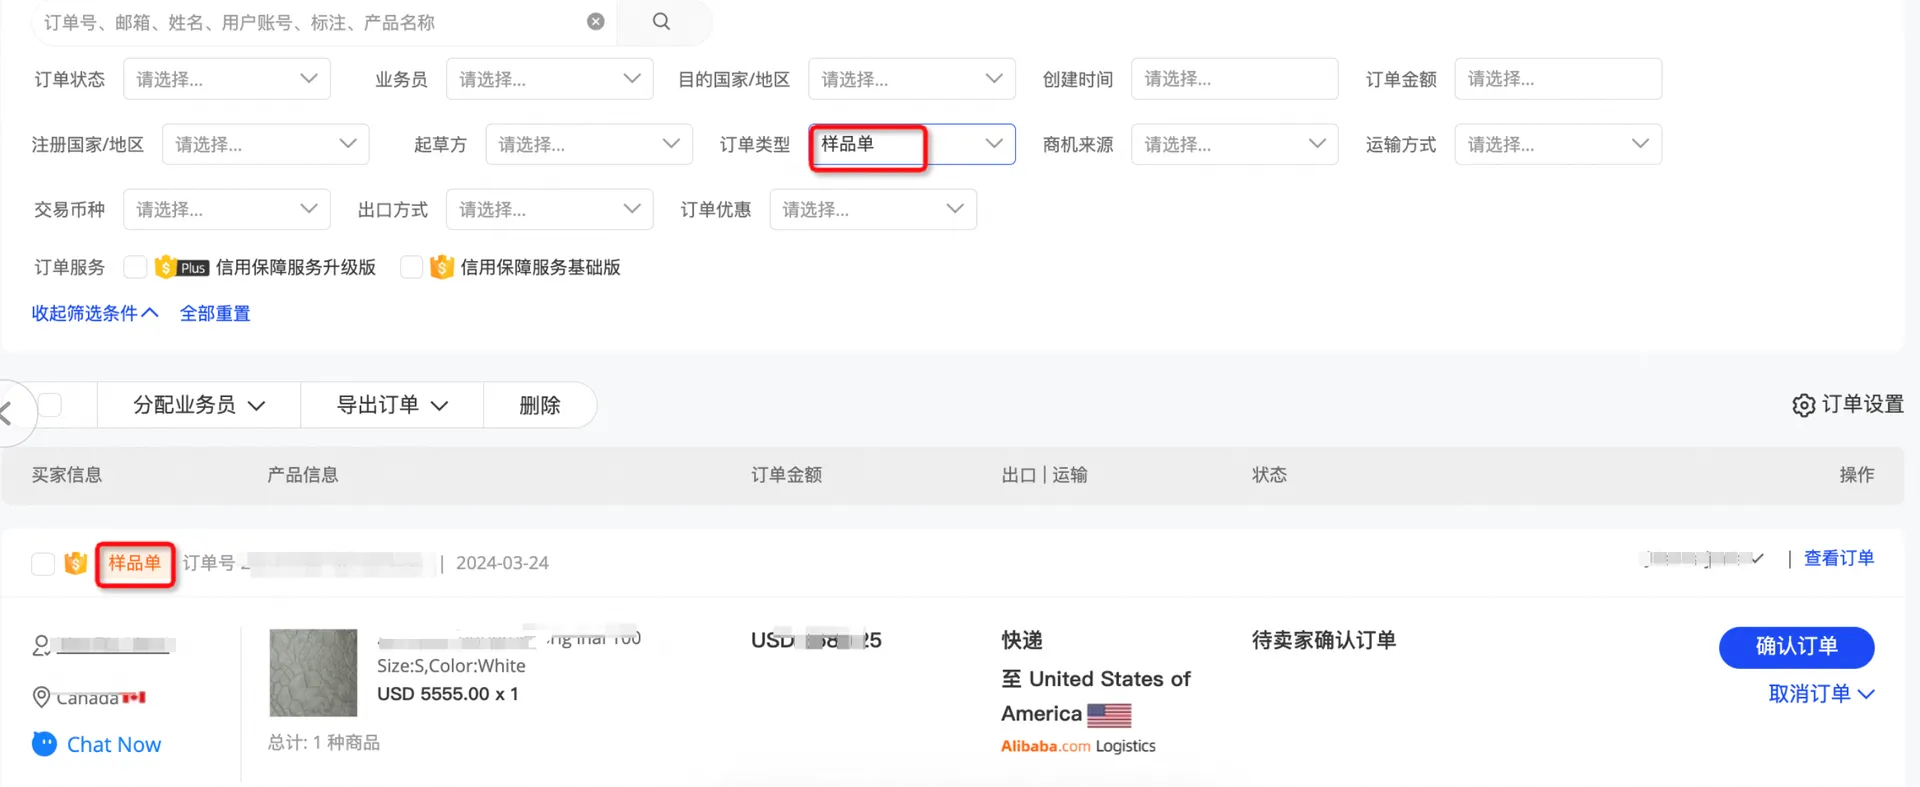Open the 运输方式 dropdown
This screenshot has width=1920, height=787.
tap(1558, 144)
